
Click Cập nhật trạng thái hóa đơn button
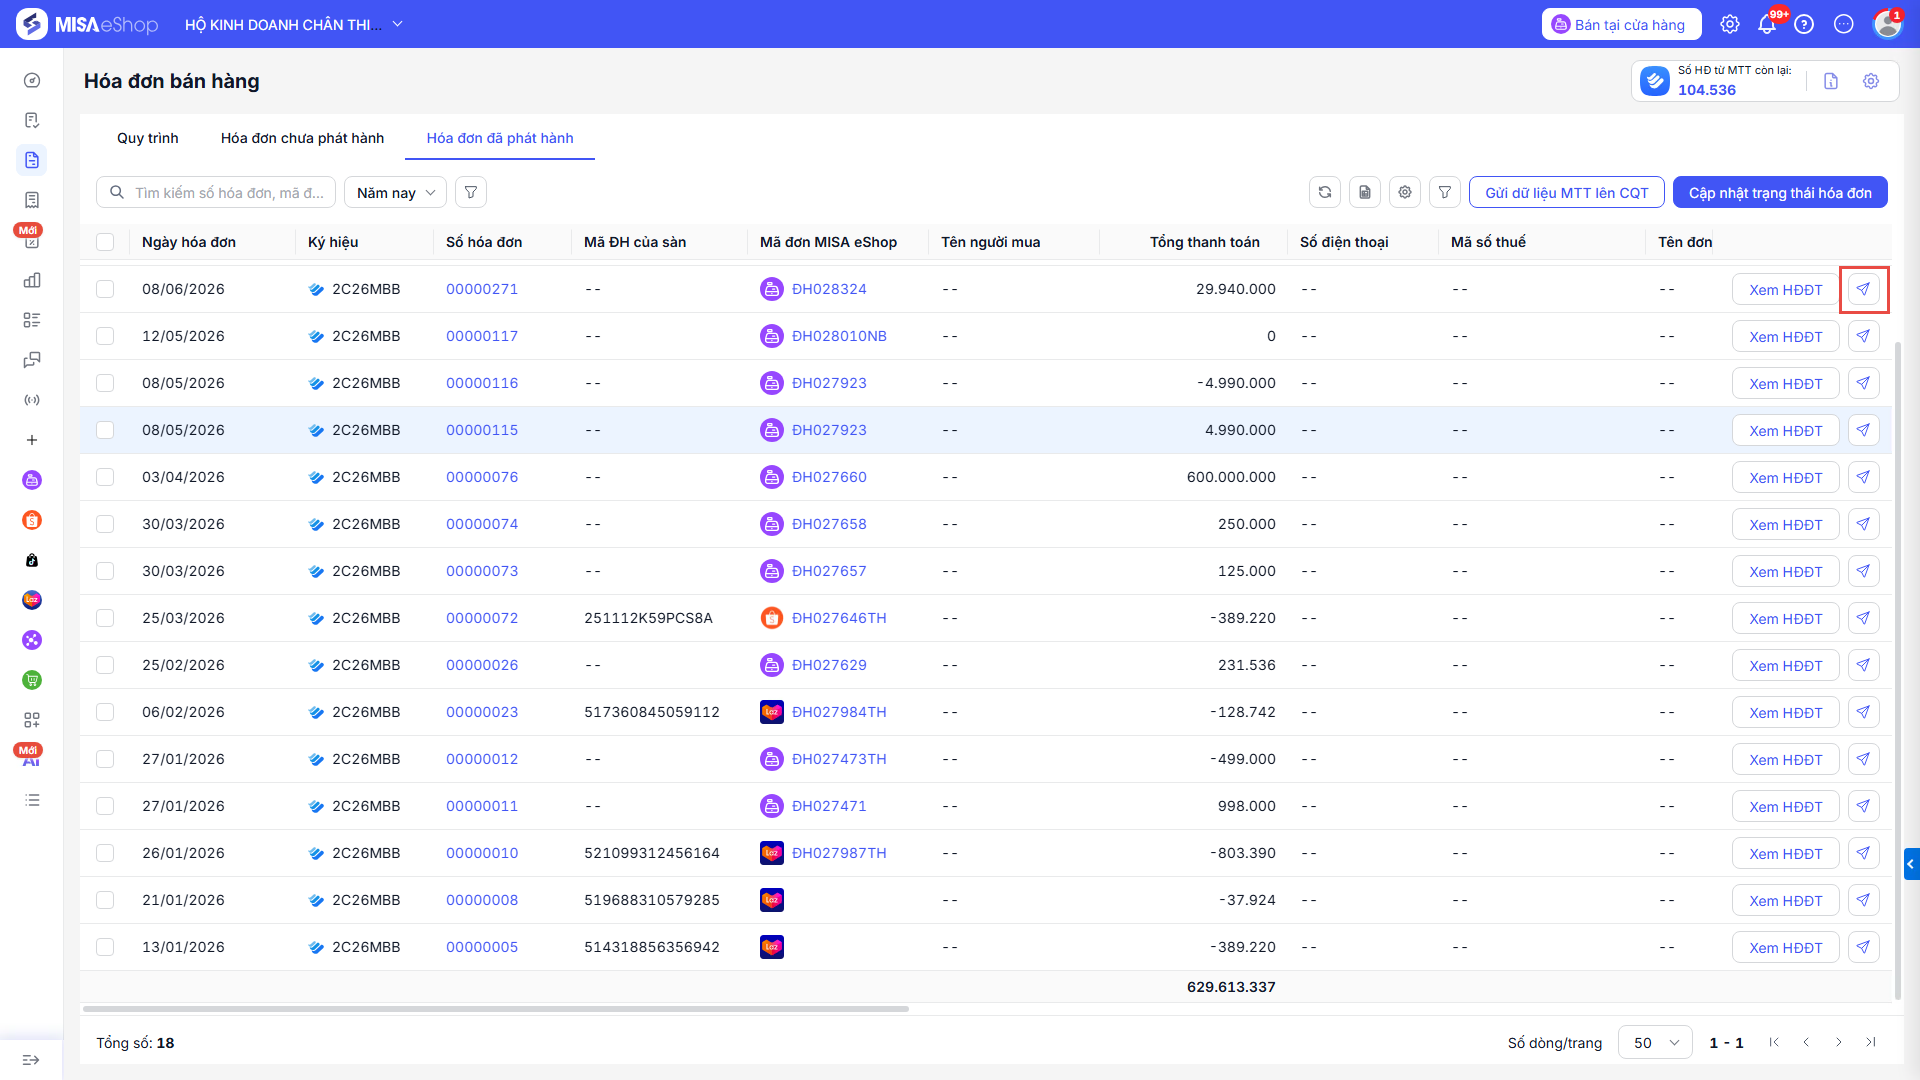point(1780,192)
